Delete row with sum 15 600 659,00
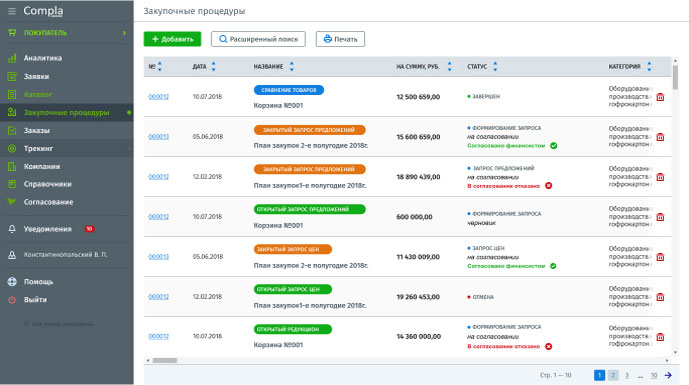Screen dimensions: 689x385 point(660,137)
